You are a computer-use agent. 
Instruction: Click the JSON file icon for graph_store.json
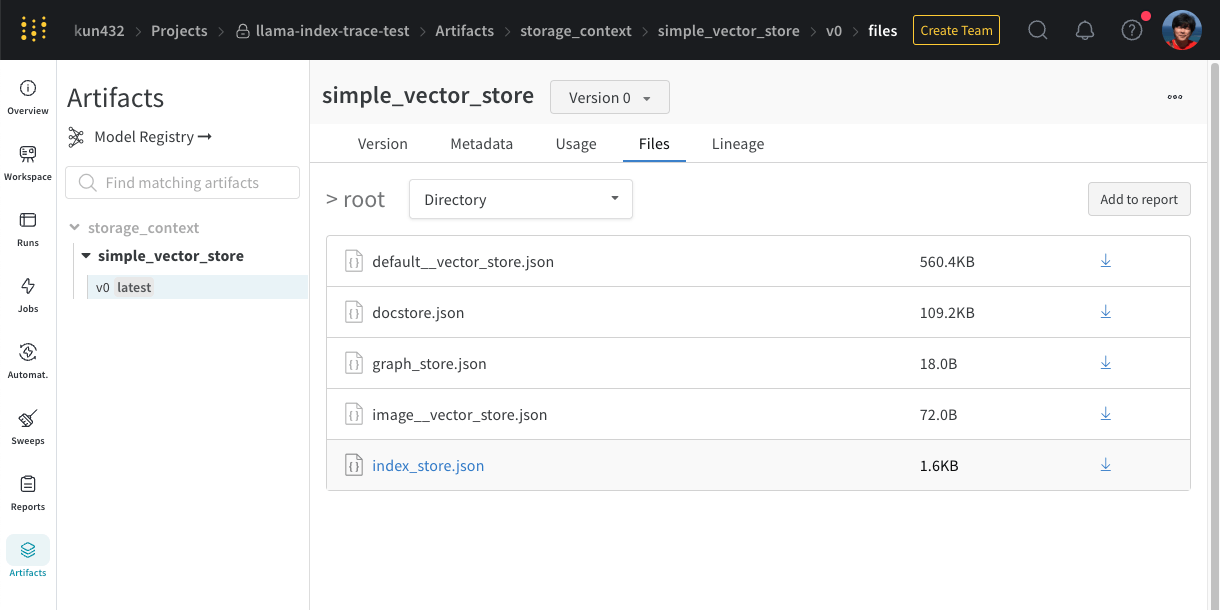pos(353,364)
